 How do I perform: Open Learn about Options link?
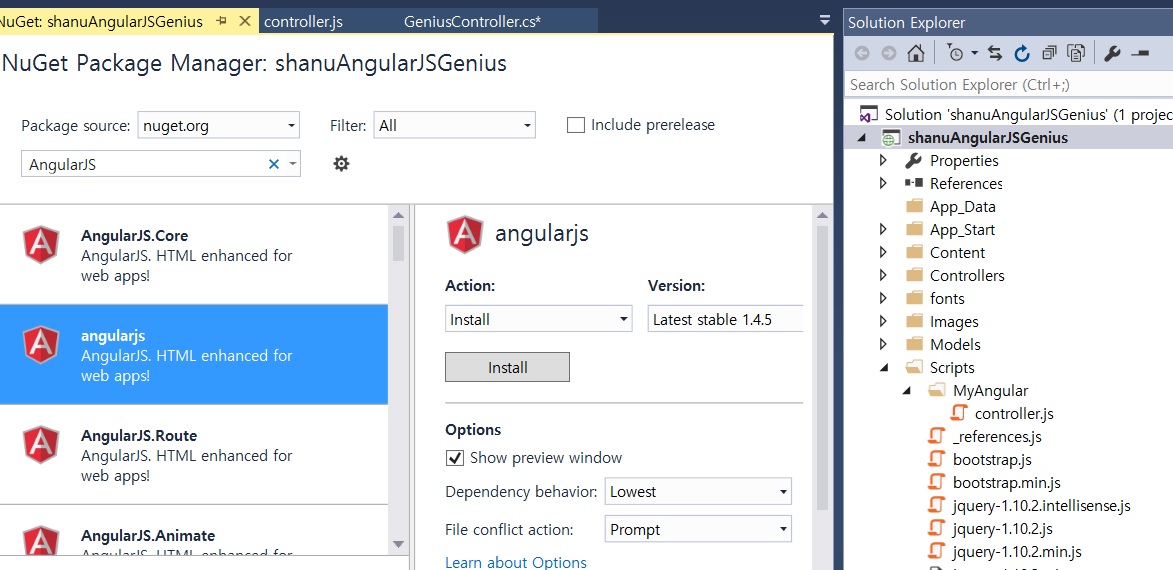[515, 562]
